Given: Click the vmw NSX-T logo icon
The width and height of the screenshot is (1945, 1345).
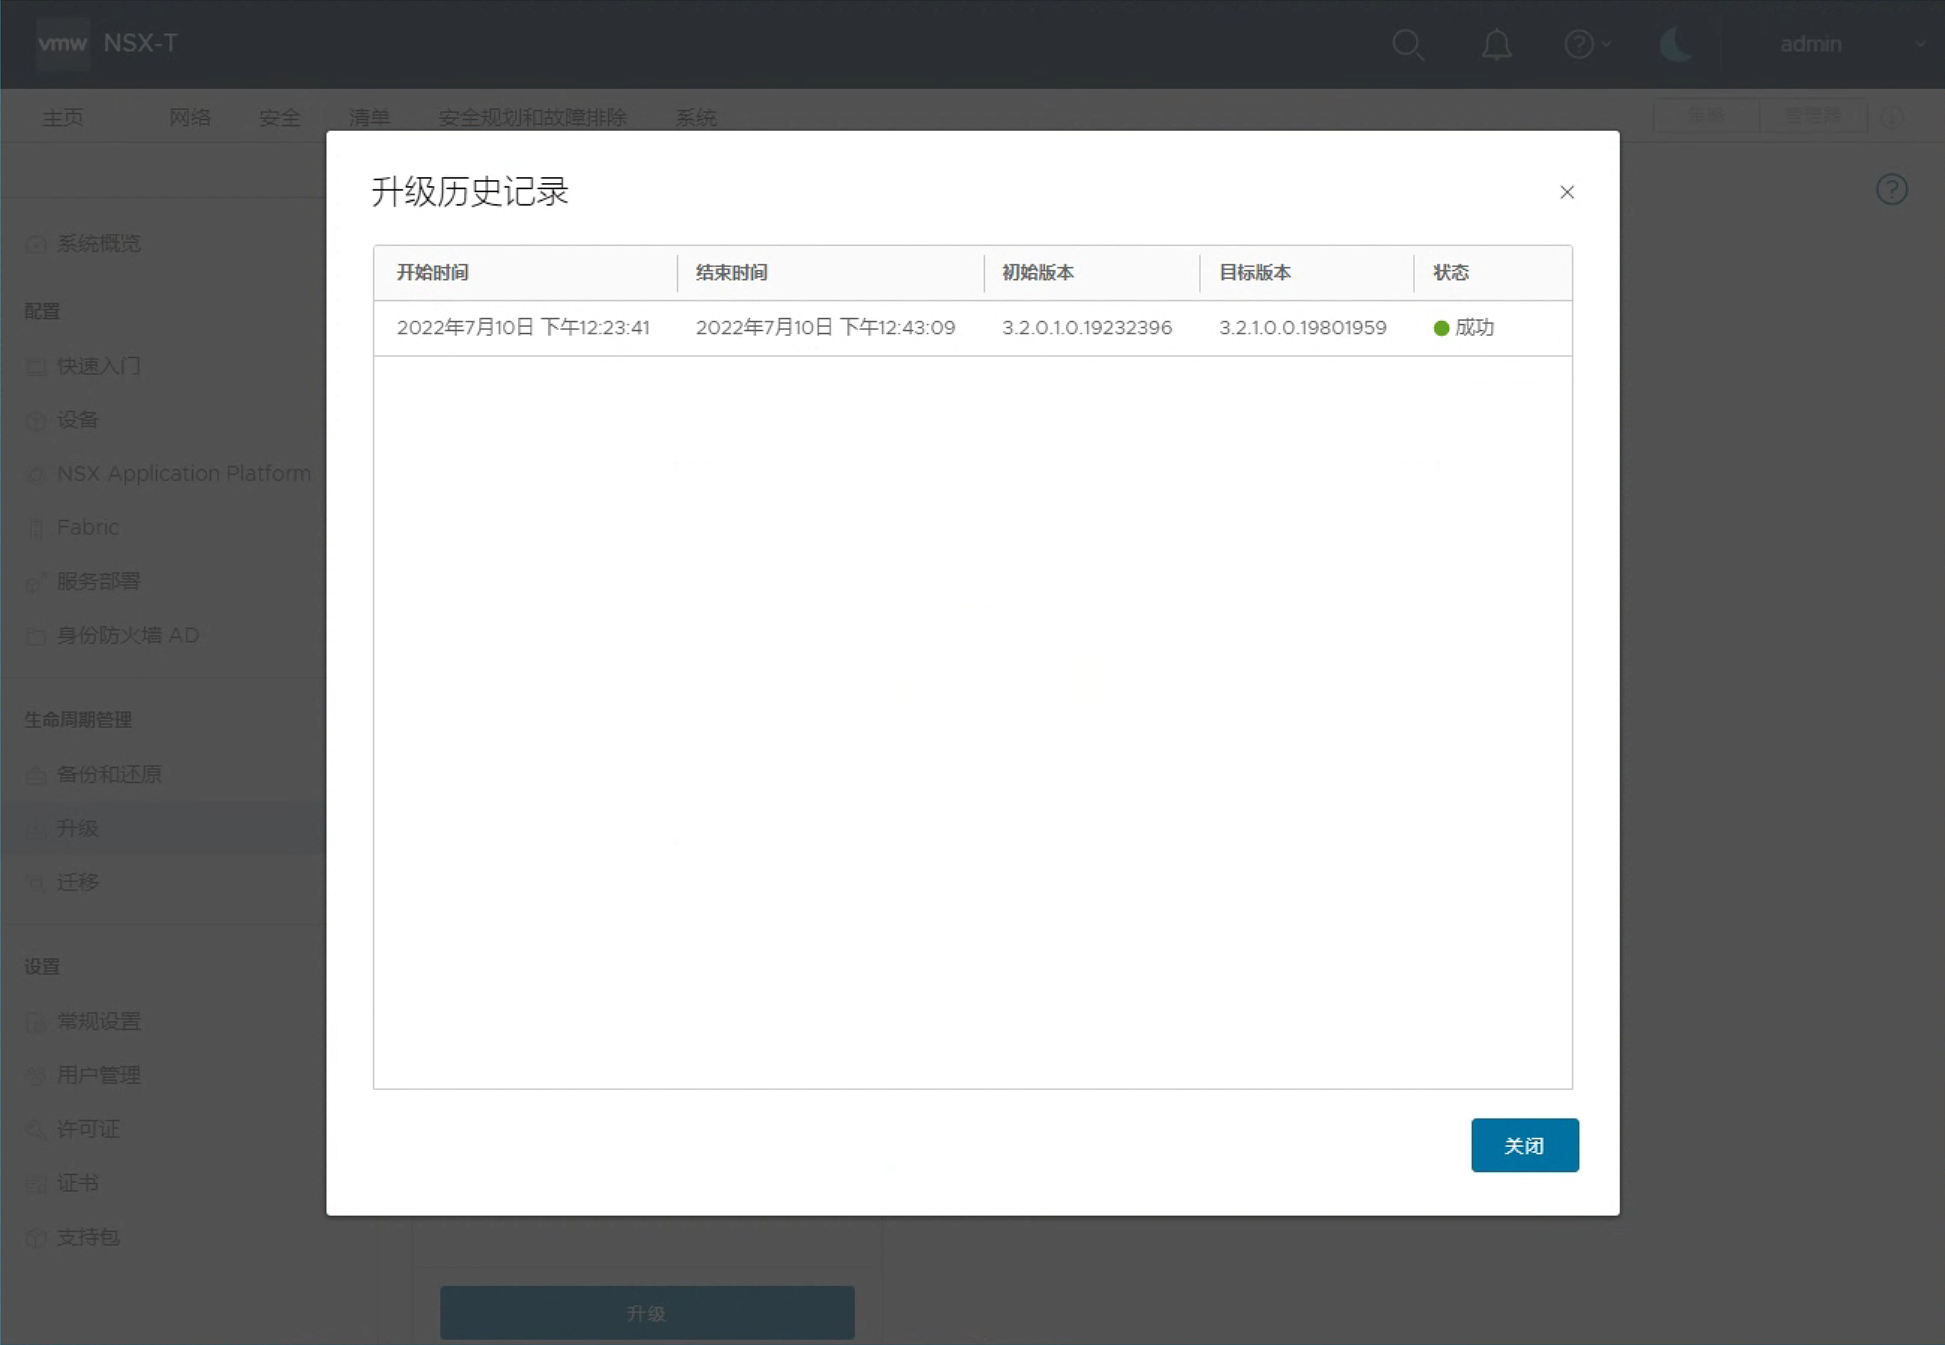Looking at the screenshot, I should (x=62, y=44).
